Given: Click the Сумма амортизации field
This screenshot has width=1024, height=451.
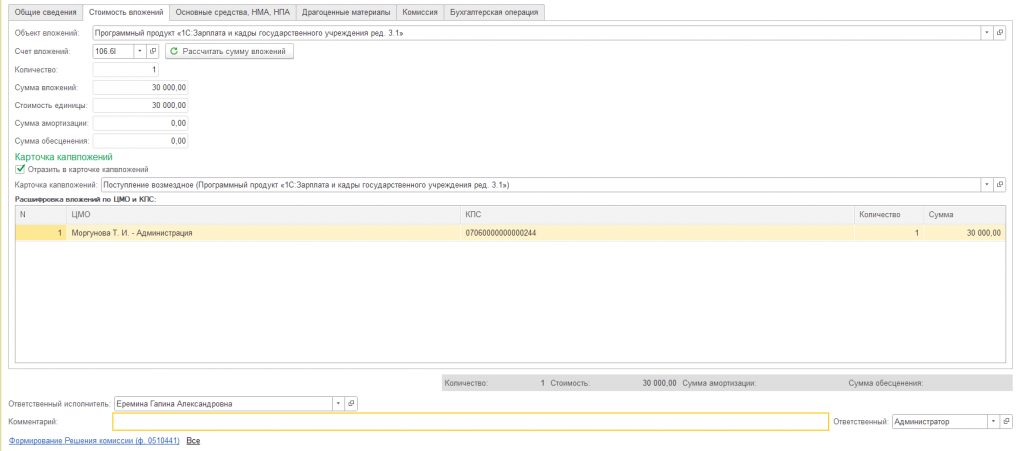Looking at the screenshot, I should (x=140, y=123).
